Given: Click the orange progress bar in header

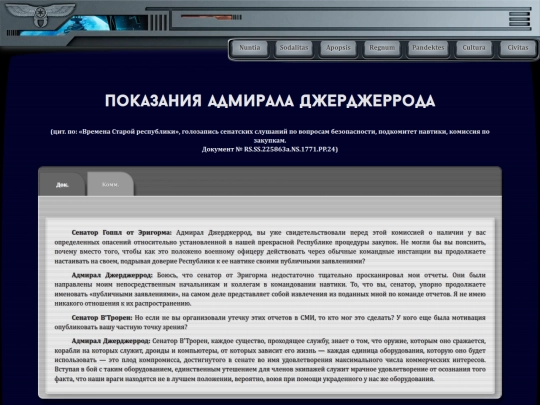Looking at the screenshot, I should coord(207,17).
